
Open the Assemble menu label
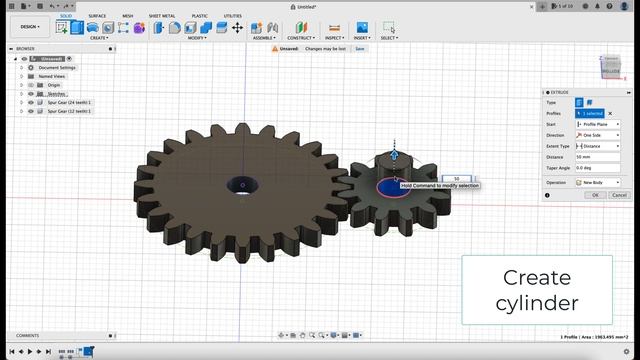pyautogui.click(x=264, y=38)
